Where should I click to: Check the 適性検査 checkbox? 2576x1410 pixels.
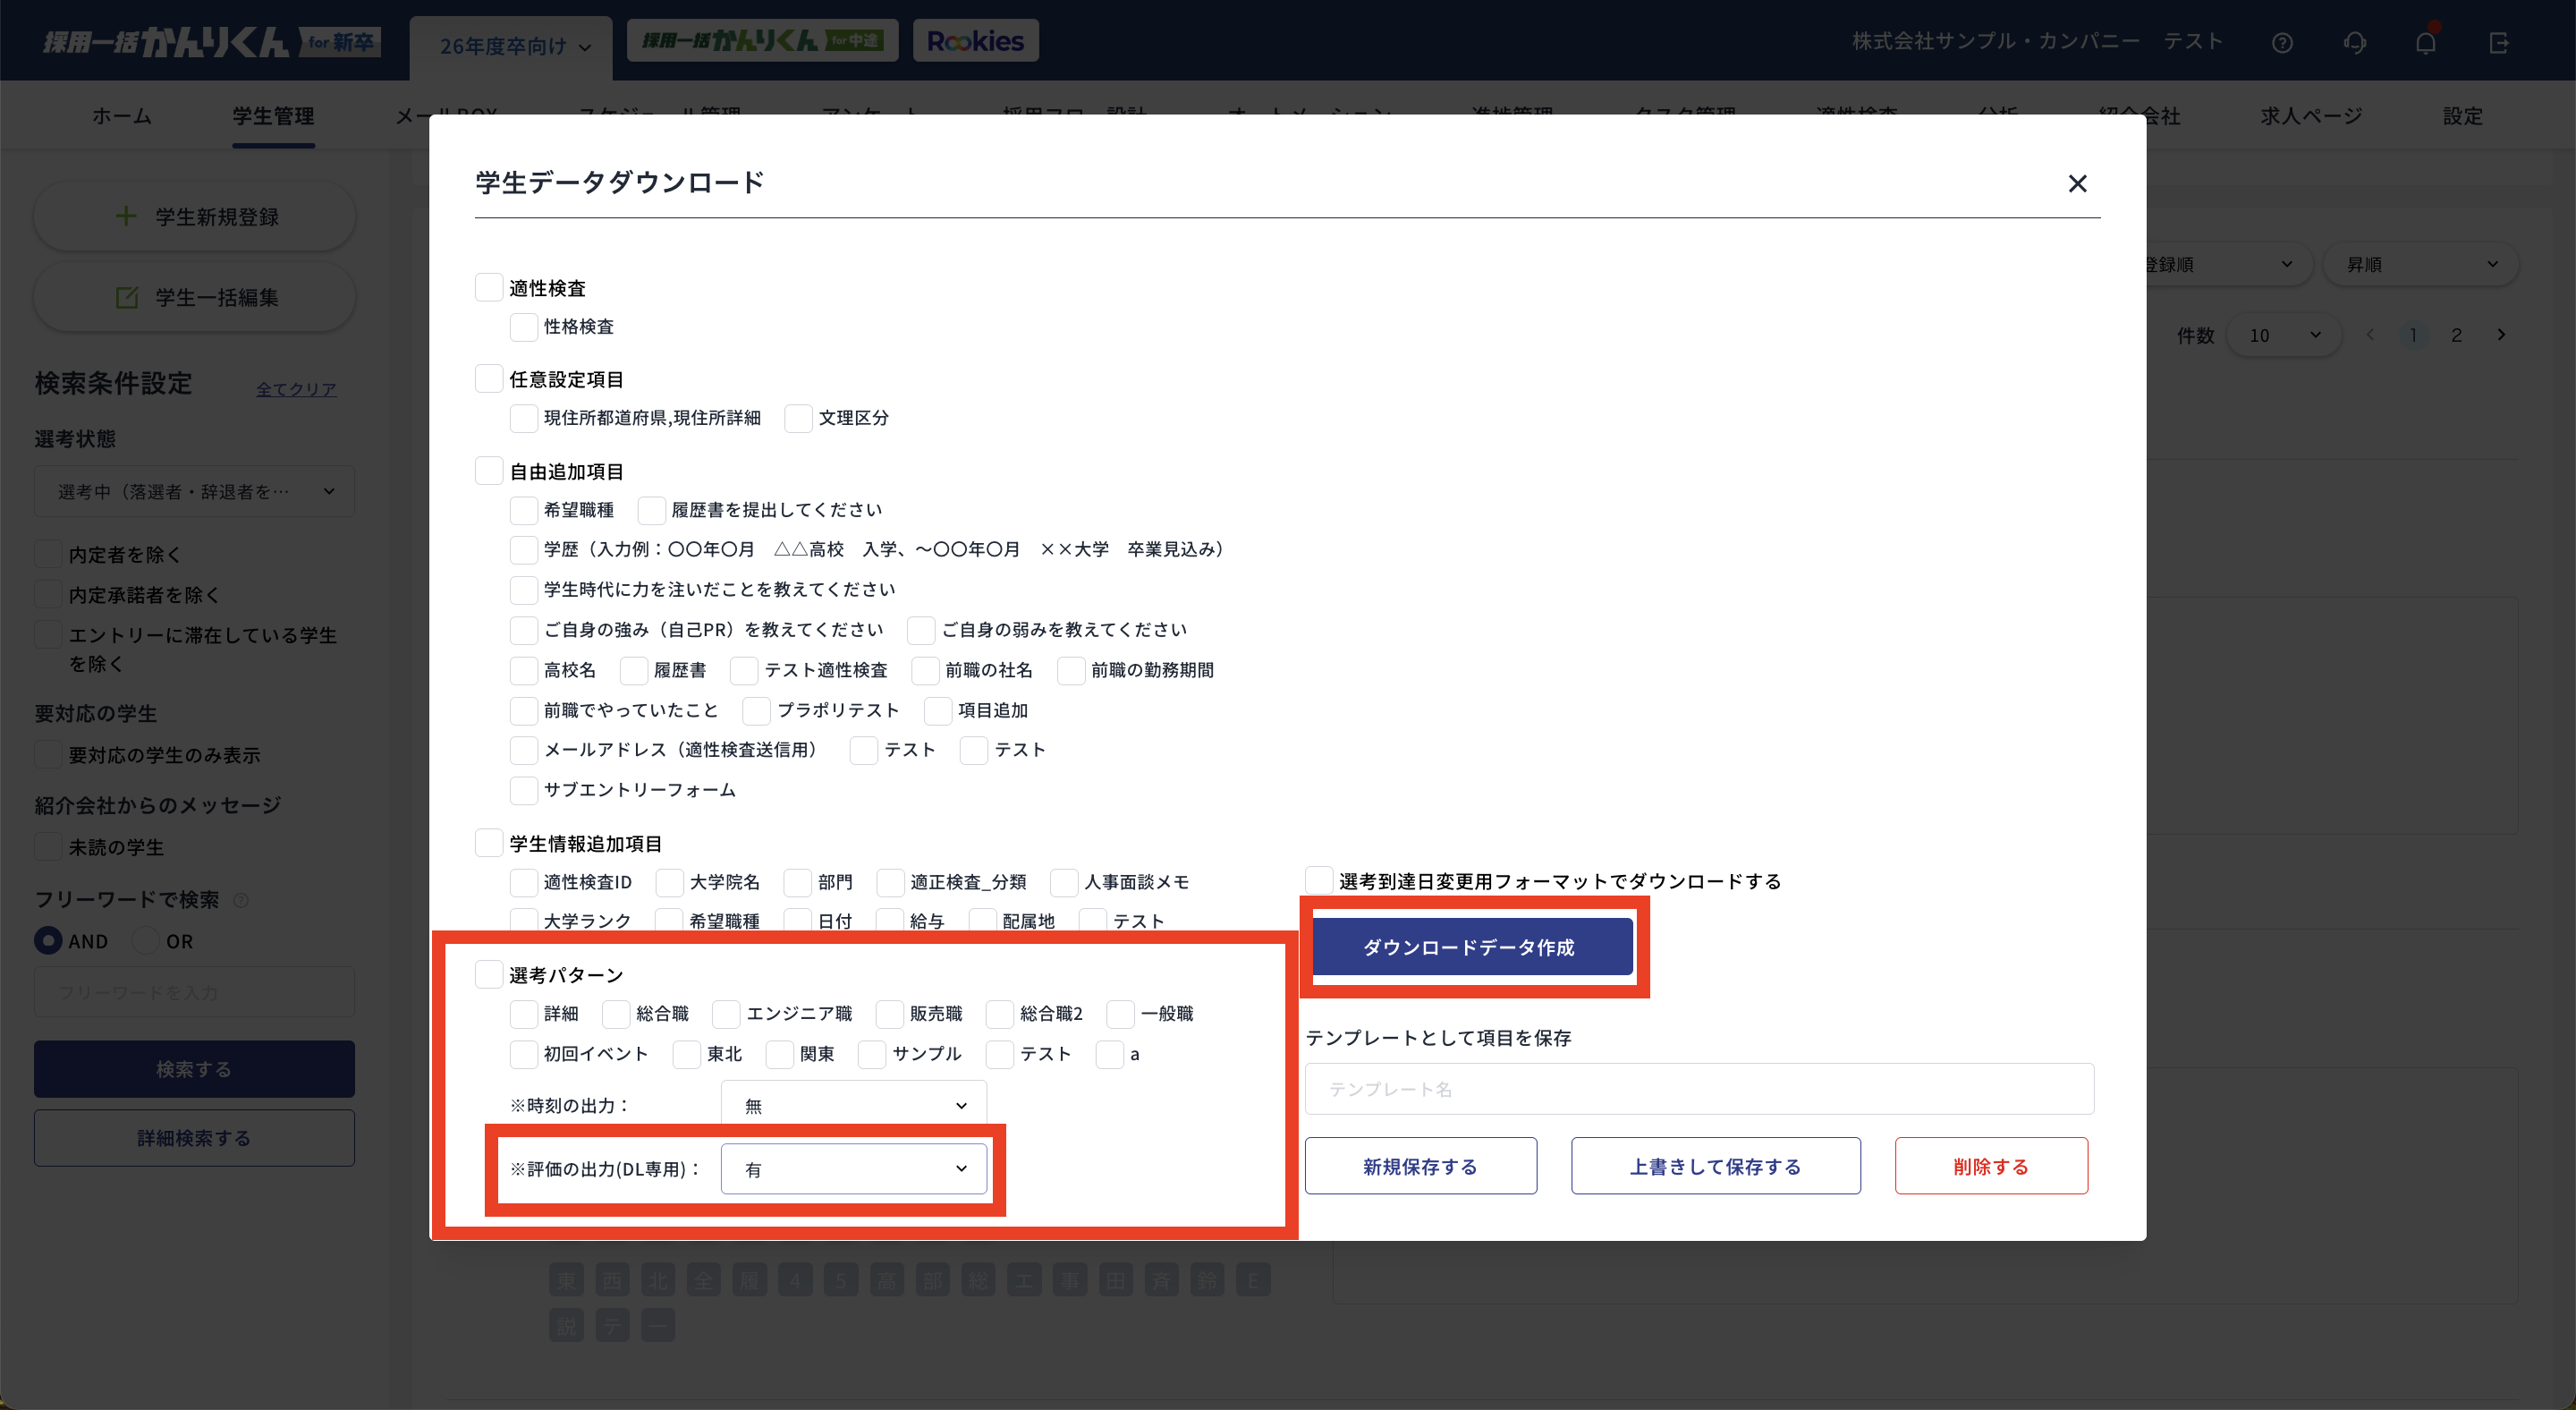click(489, 288)
